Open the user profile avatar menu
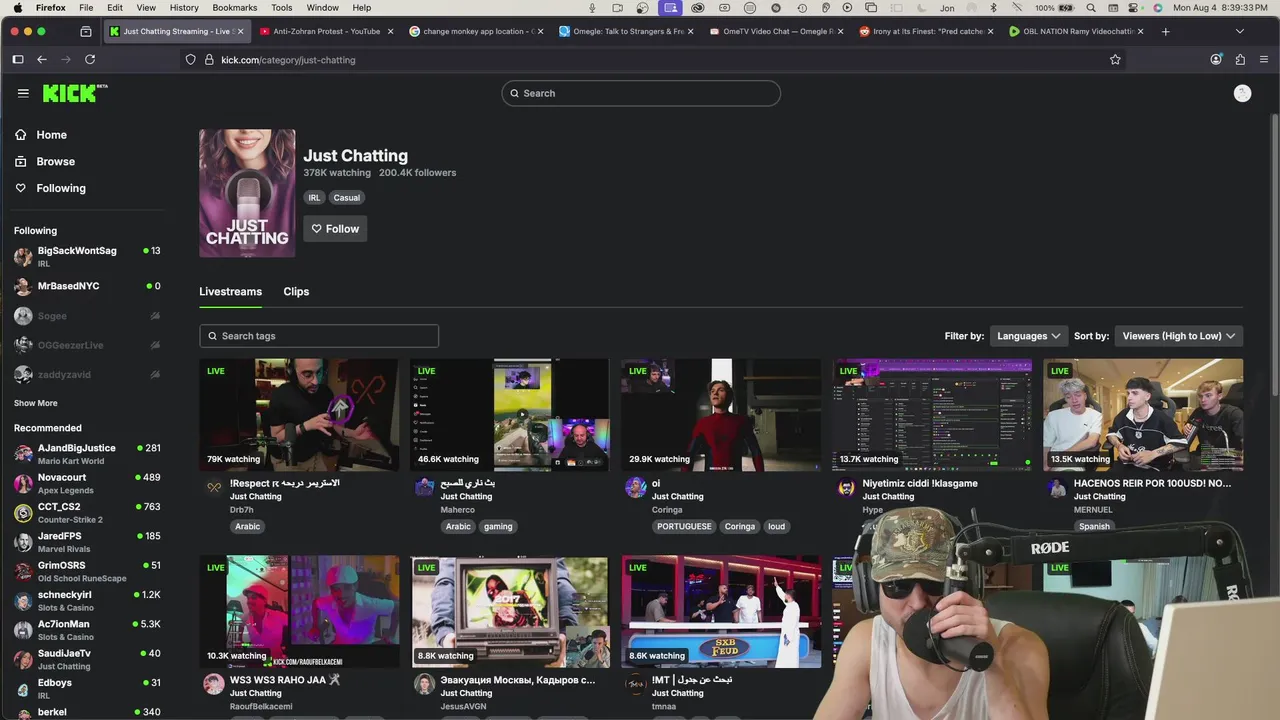1280x720 pixels. (x=1242, y=93)
